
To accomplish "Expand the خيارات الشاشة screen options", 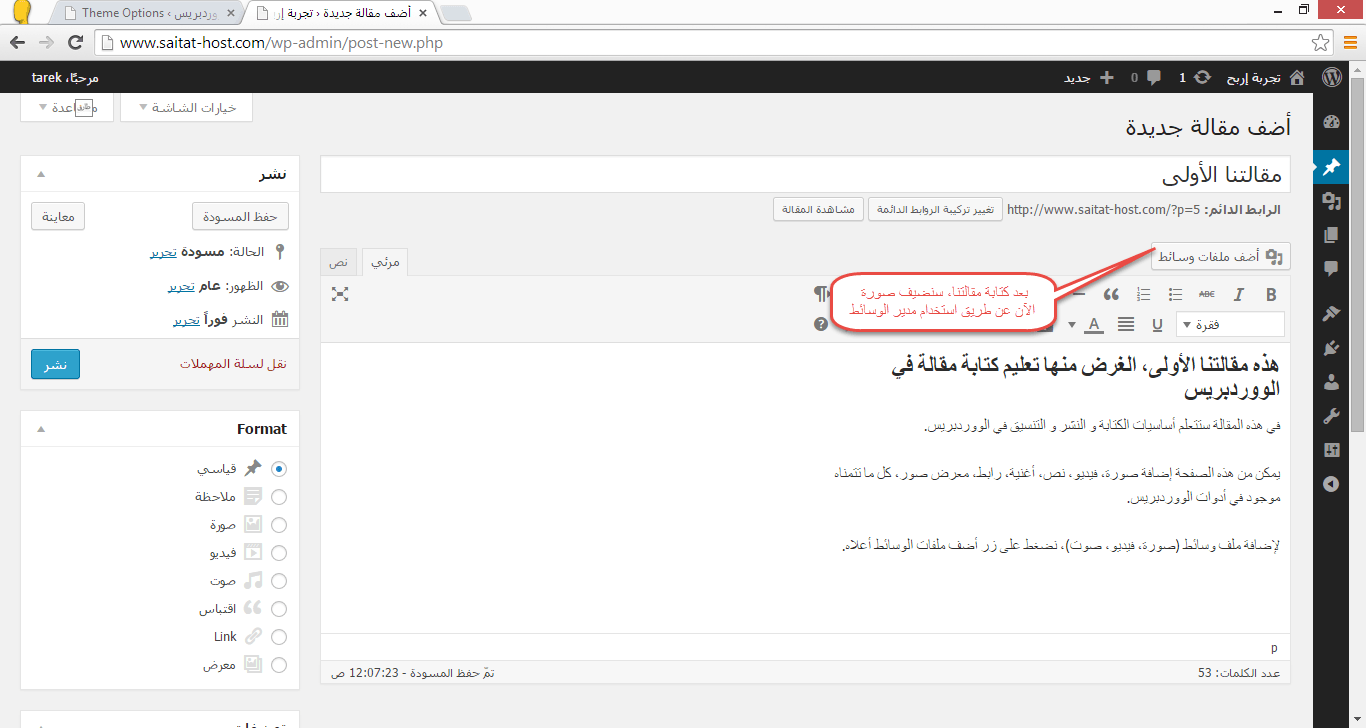I will 186,107.
